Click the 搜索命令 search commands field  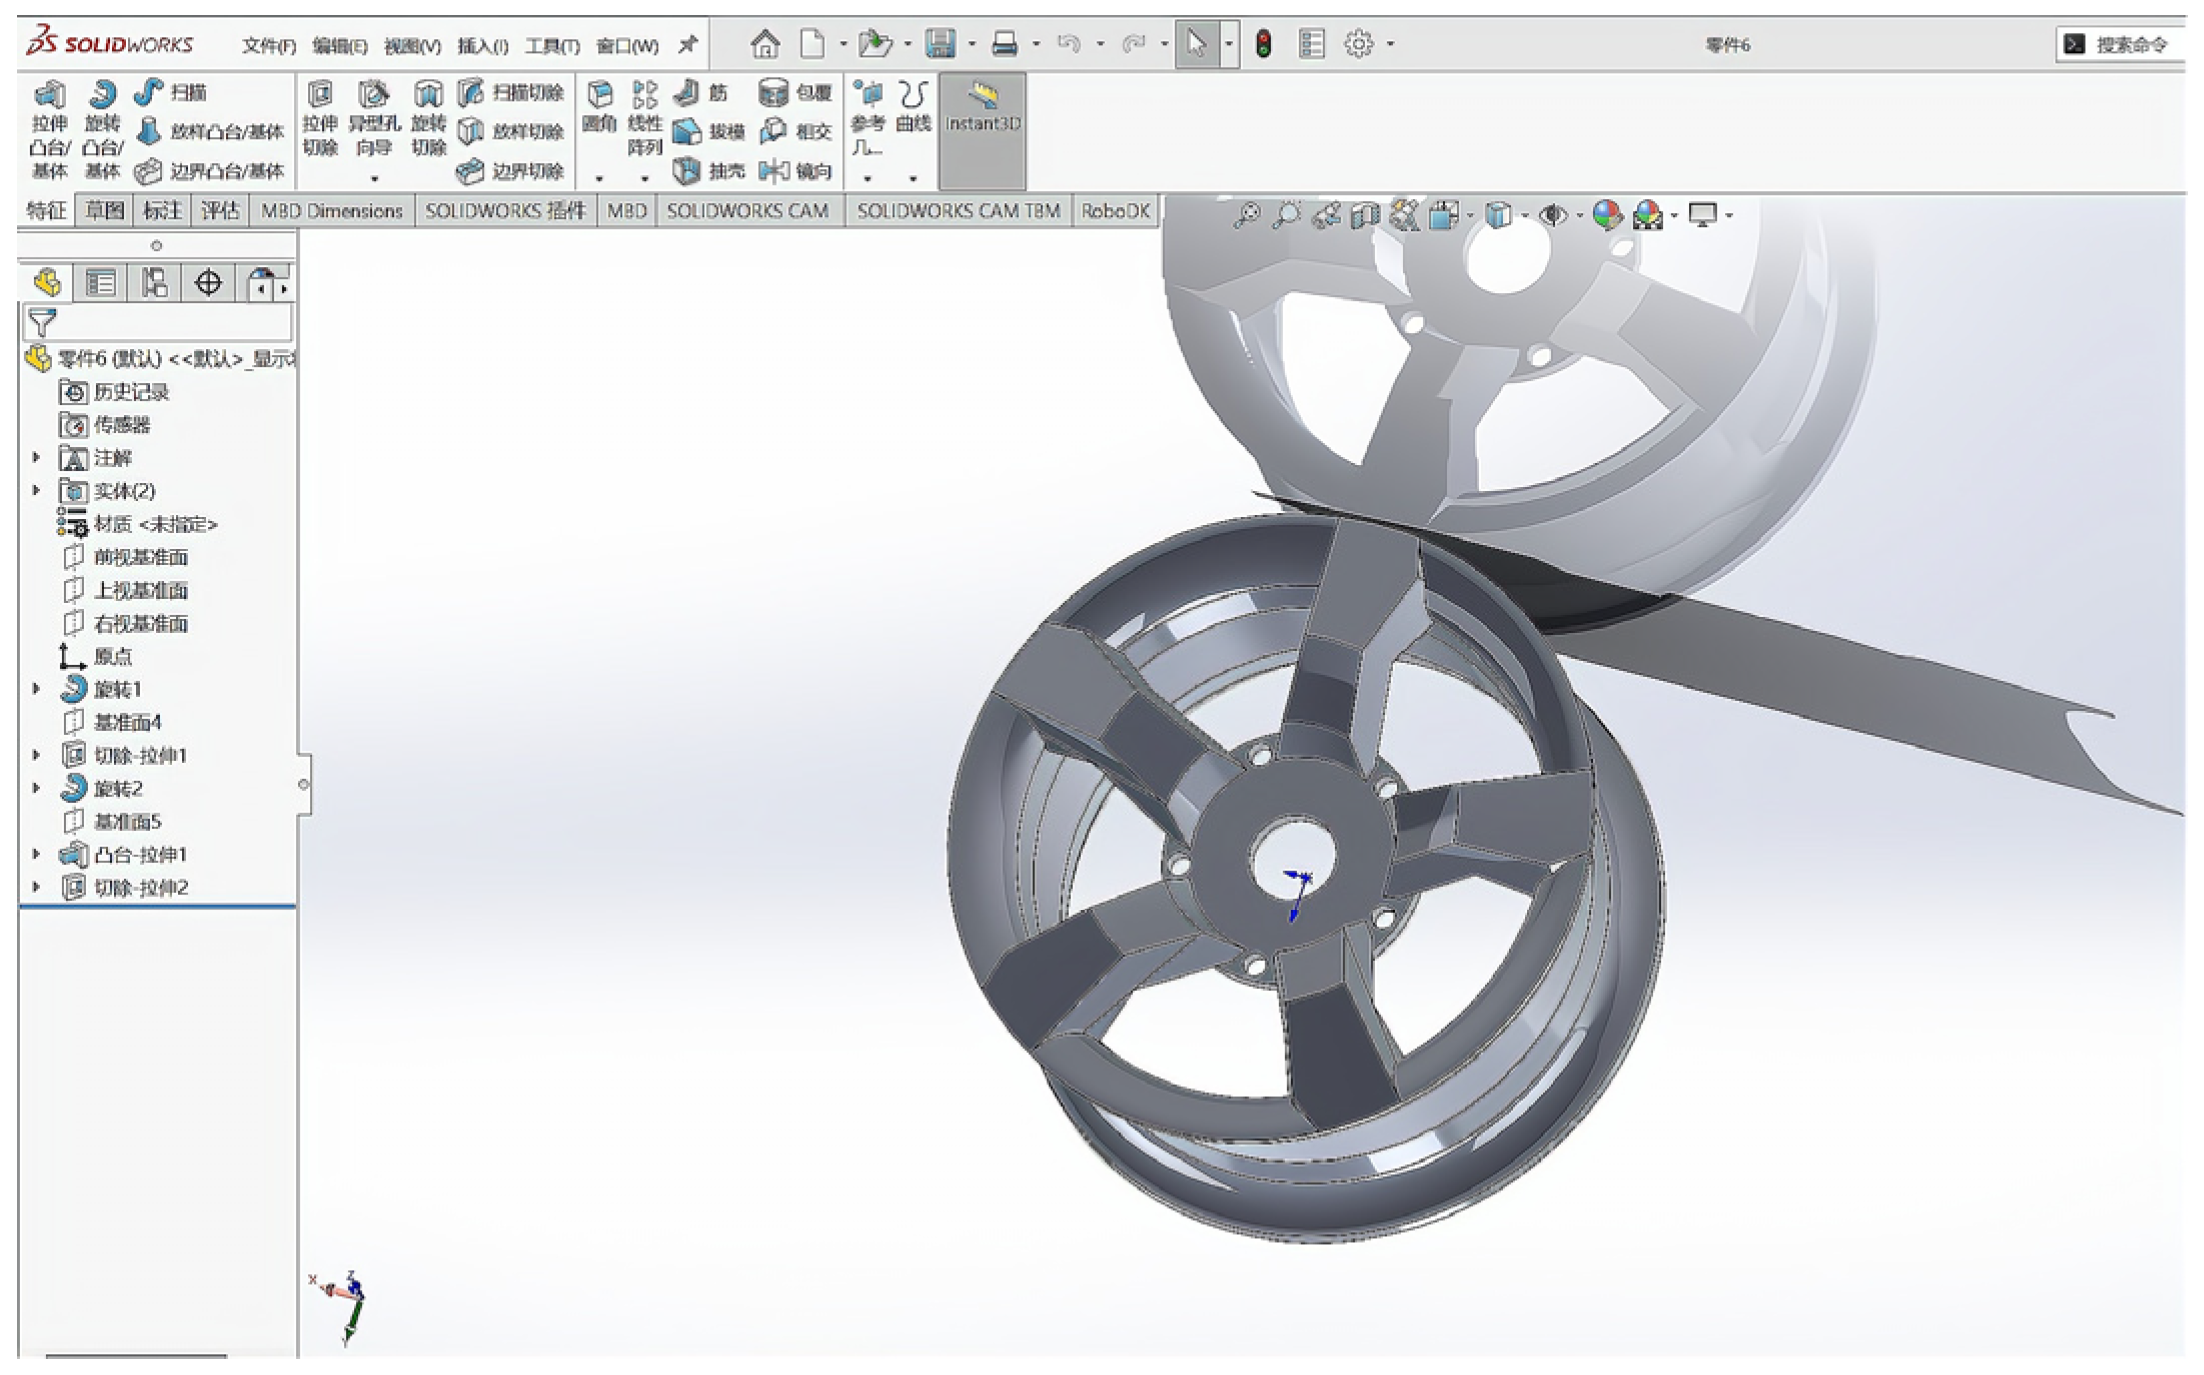(x=2130, y=45)
